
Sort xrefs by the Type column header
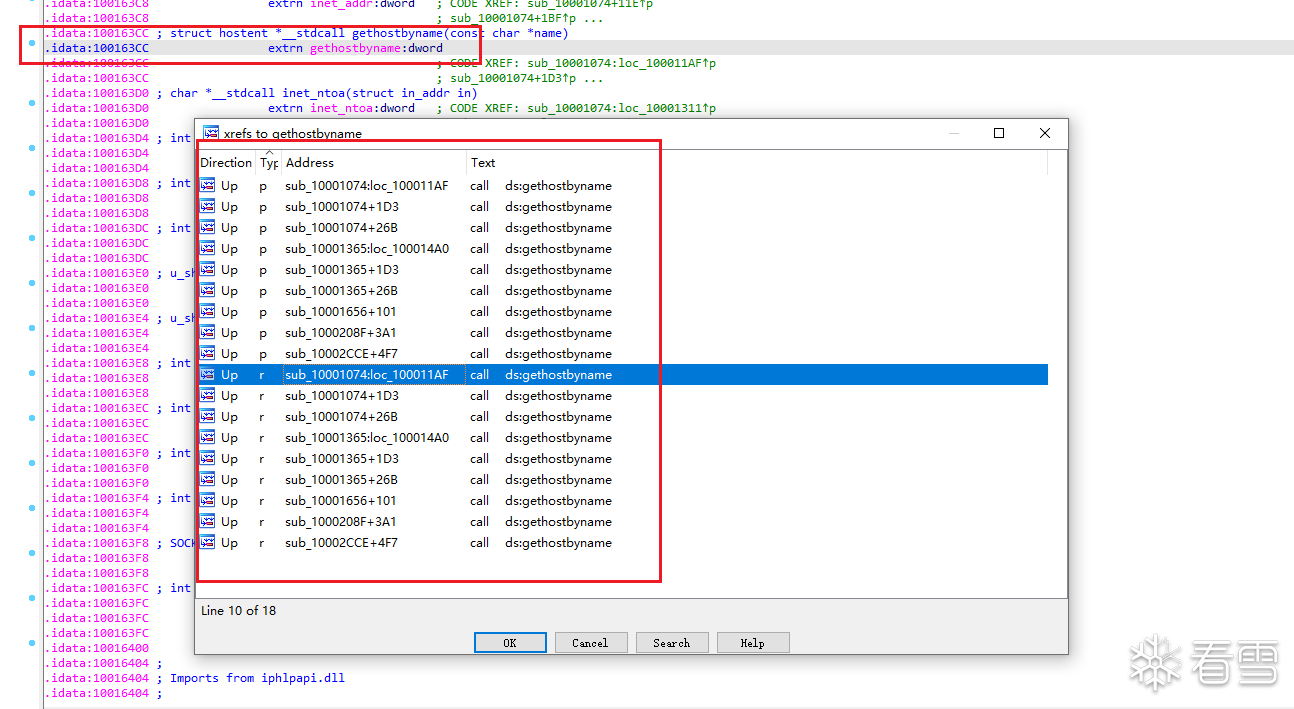pos(268,163)
